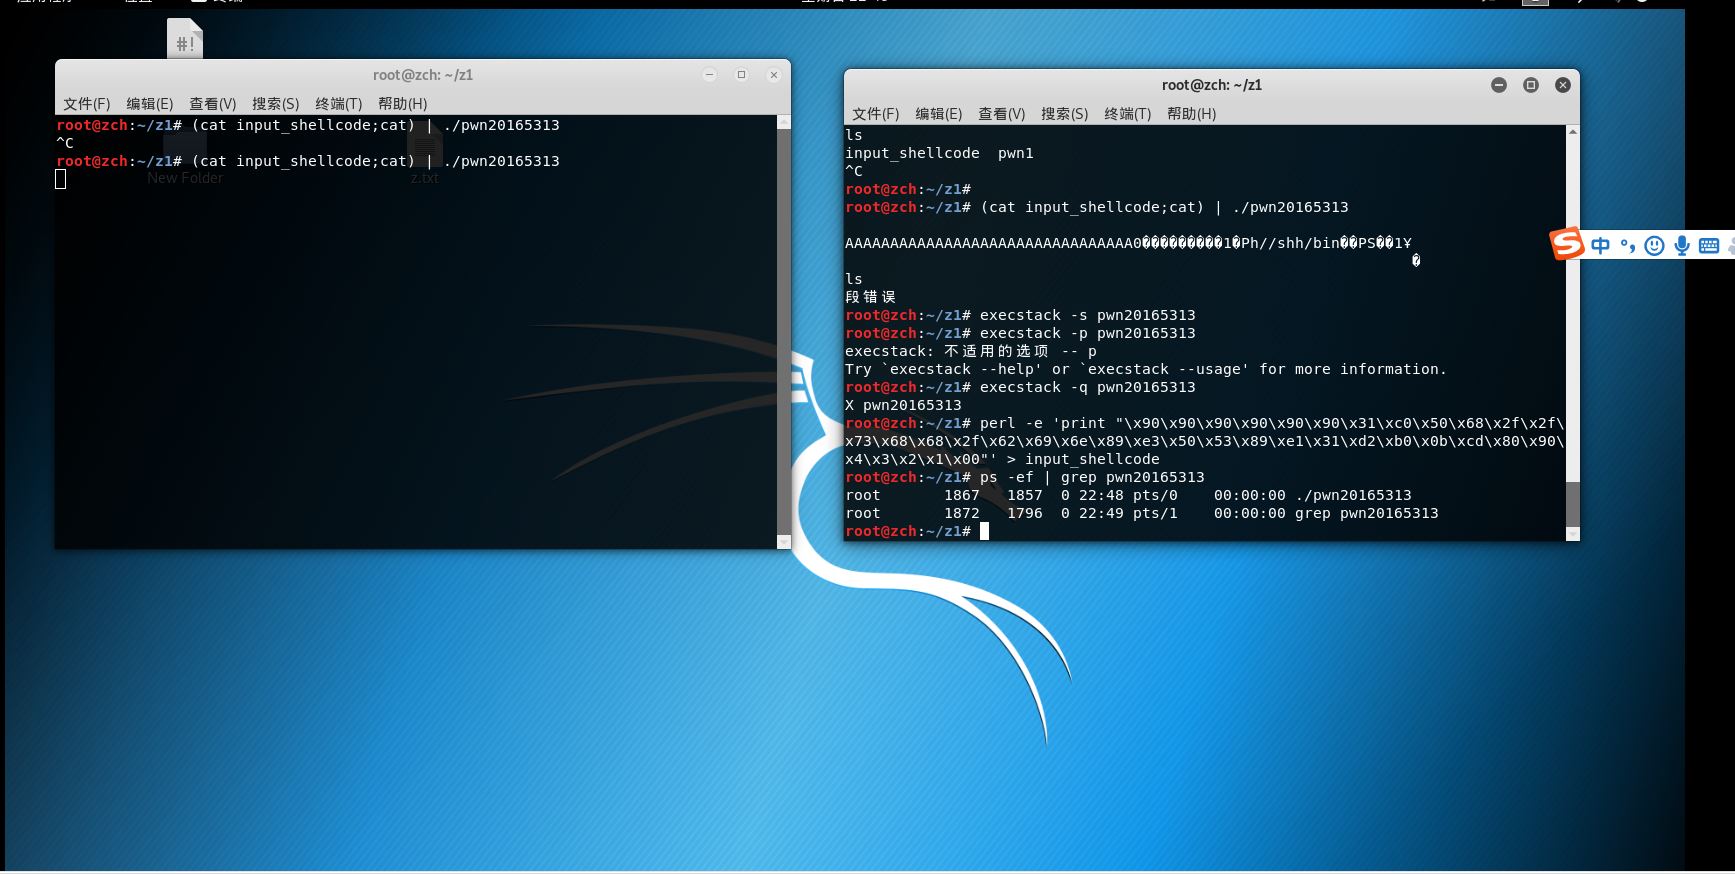Image resolution: width=1735 pixels, height=874 pixels.
Task: Open 文件(F) menu in left terminal
Action: (86, 104)
